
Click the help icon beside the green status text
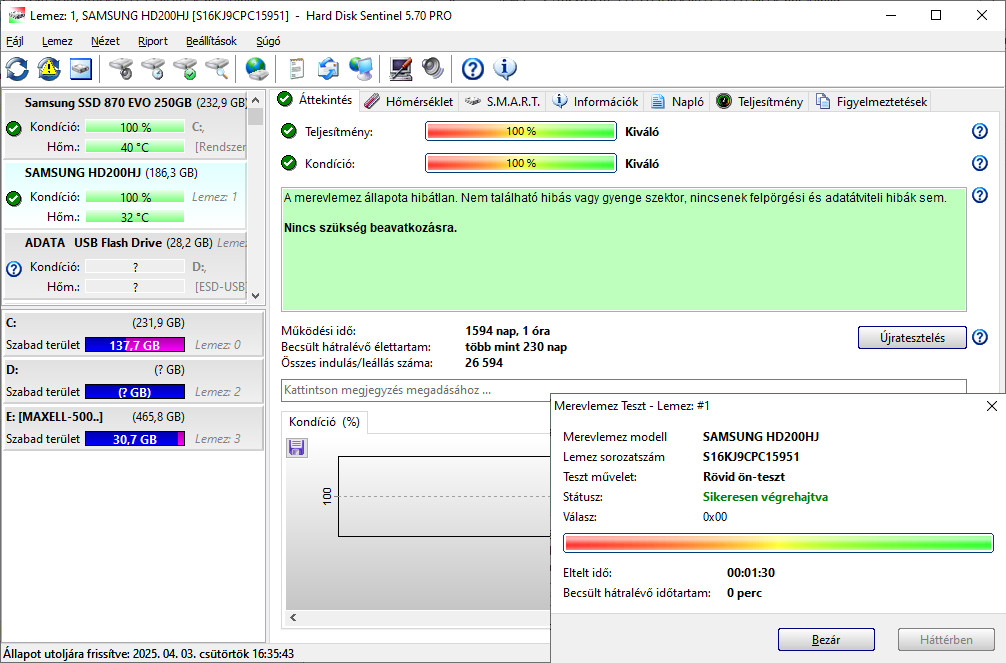click(980, 195)
